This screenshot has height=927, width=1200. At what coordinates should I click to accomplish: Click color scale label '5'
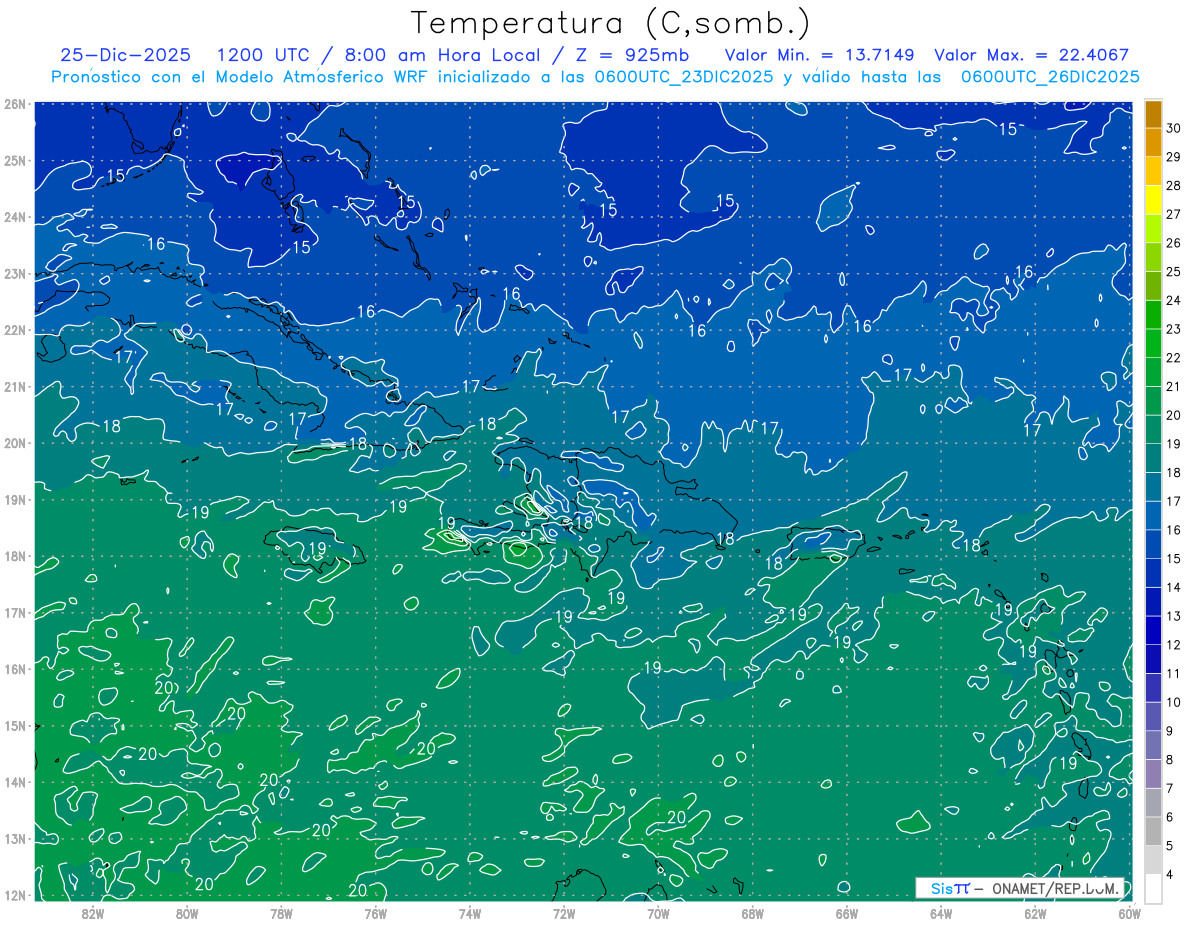pos(1171,845)
